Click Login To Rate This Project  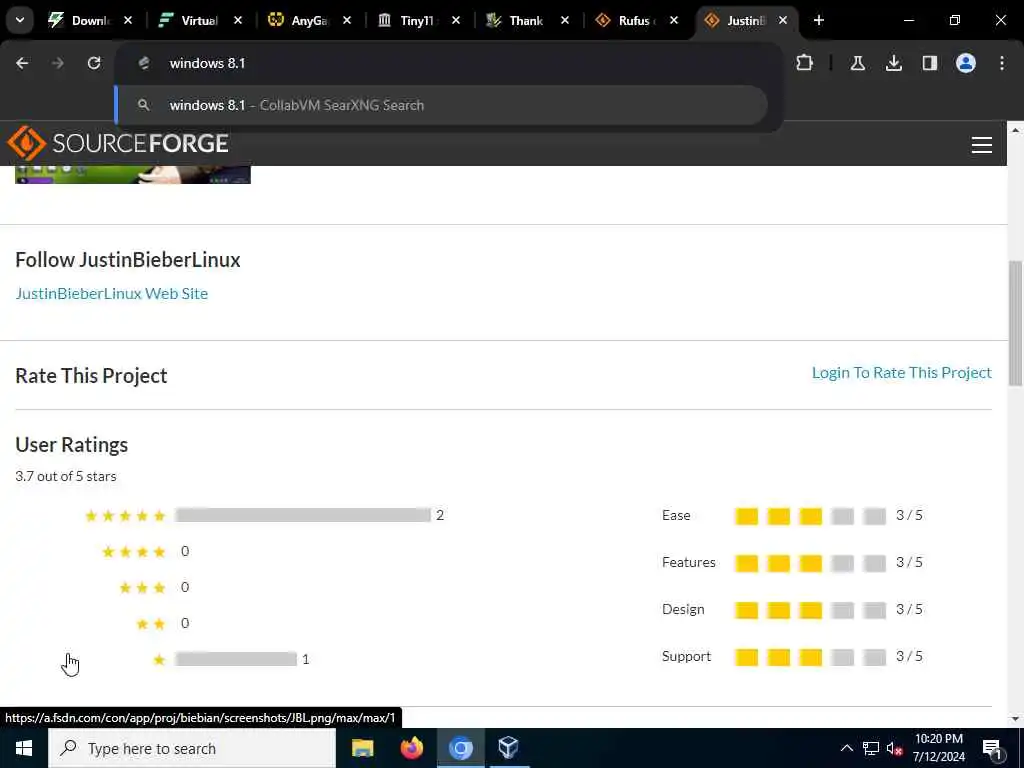point(901,372)
